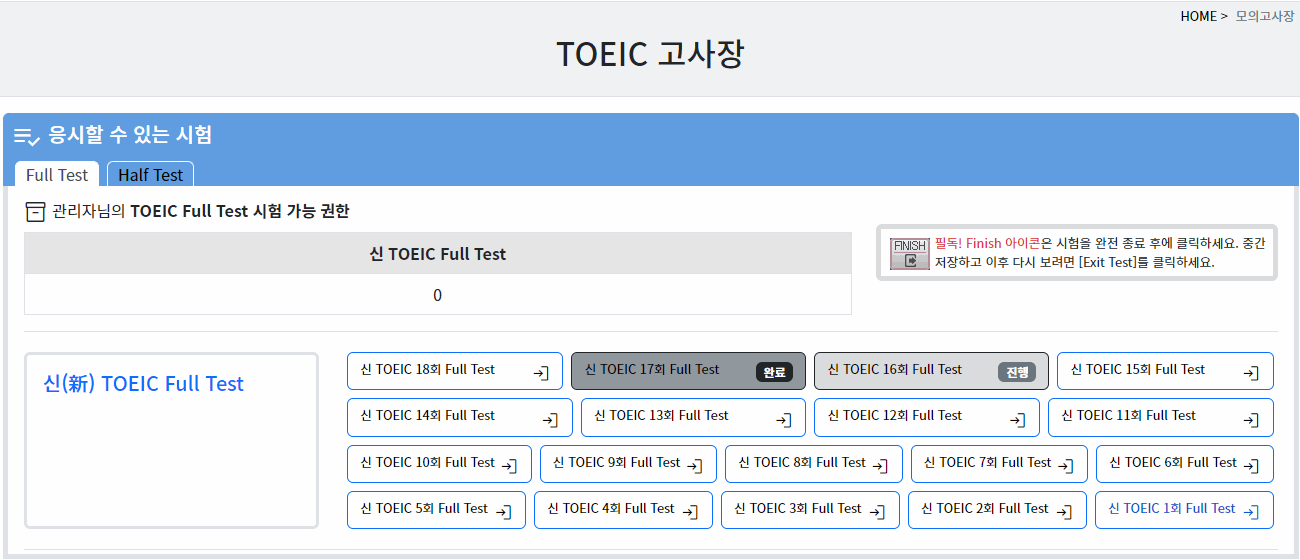Click the 신(新) TOEIC Full Test heading
The width and height of the screenshot is (1300, 560).
(x=144, y=384)
